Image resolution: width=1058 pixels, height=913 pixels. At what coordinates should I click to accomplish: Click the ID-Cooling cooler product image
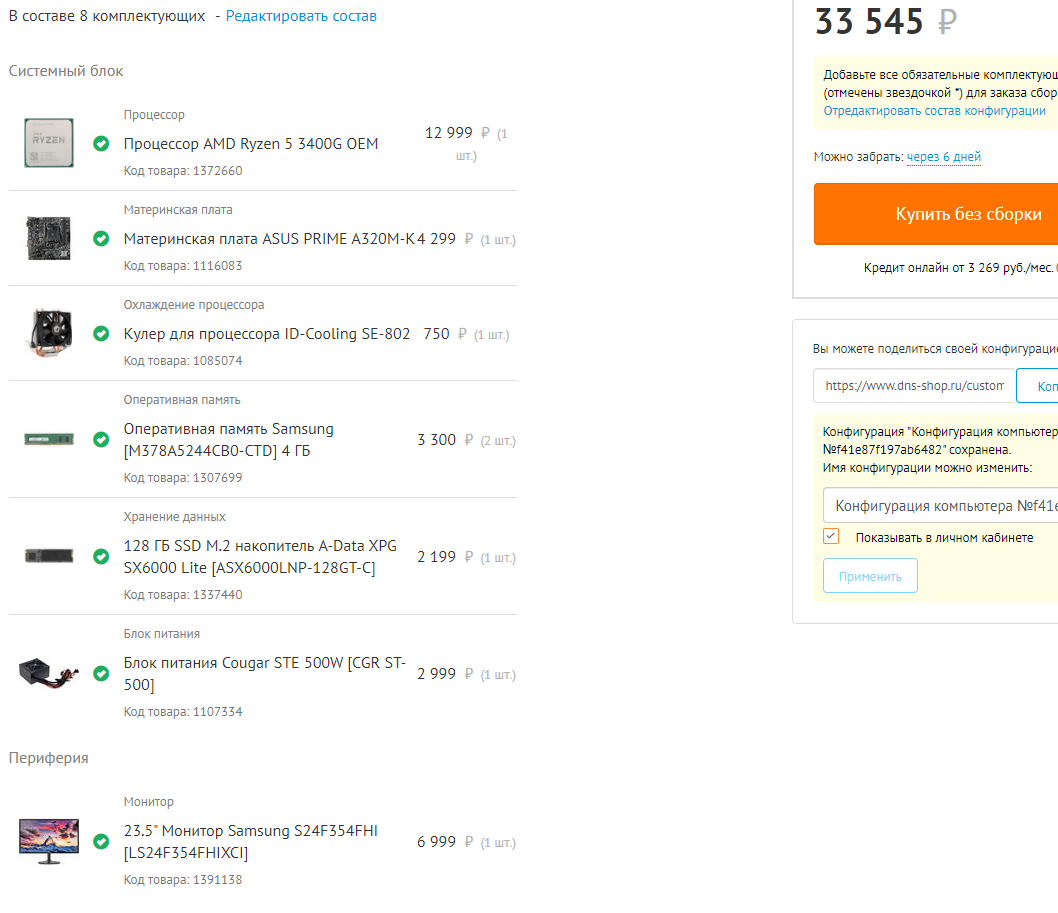(x=49, y=333)
